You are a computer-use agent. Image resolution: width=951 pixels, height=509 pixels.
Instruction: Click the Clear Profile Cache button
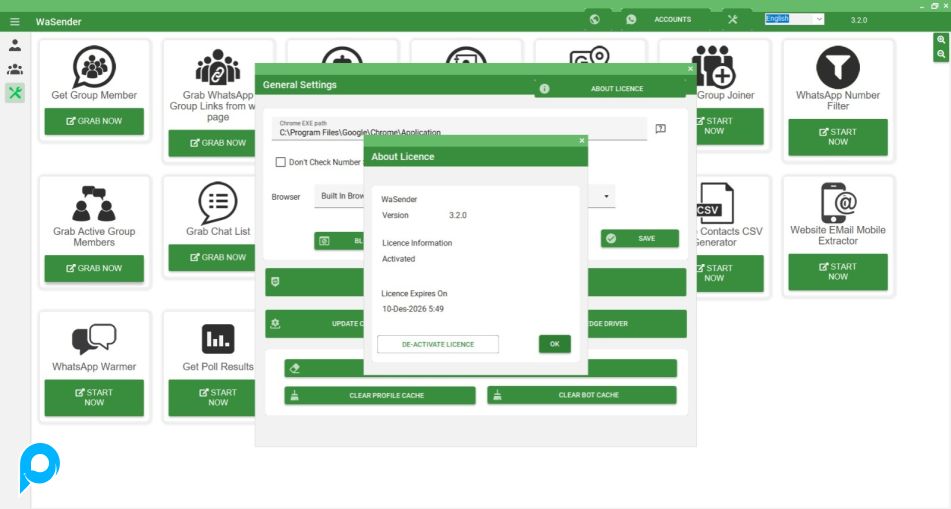pos(379,395)
